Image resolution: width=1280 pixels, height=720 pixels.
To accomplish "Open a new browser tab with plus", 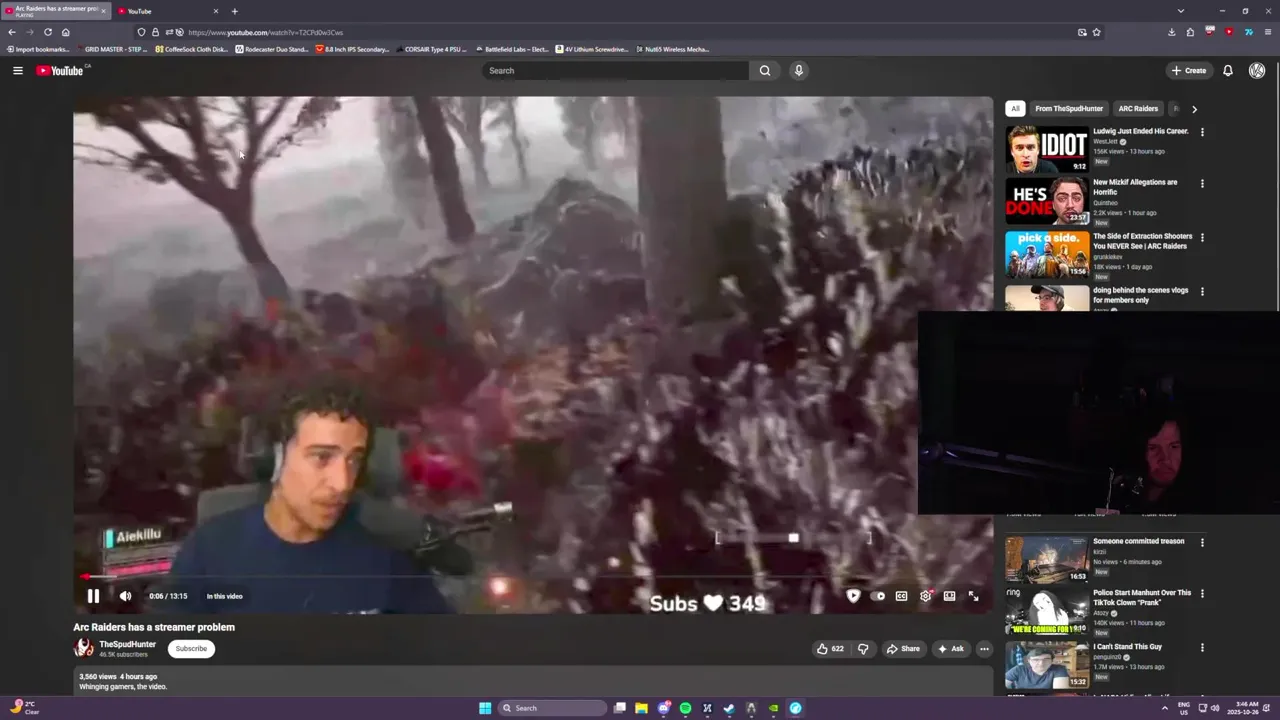I will pos(234,11).
